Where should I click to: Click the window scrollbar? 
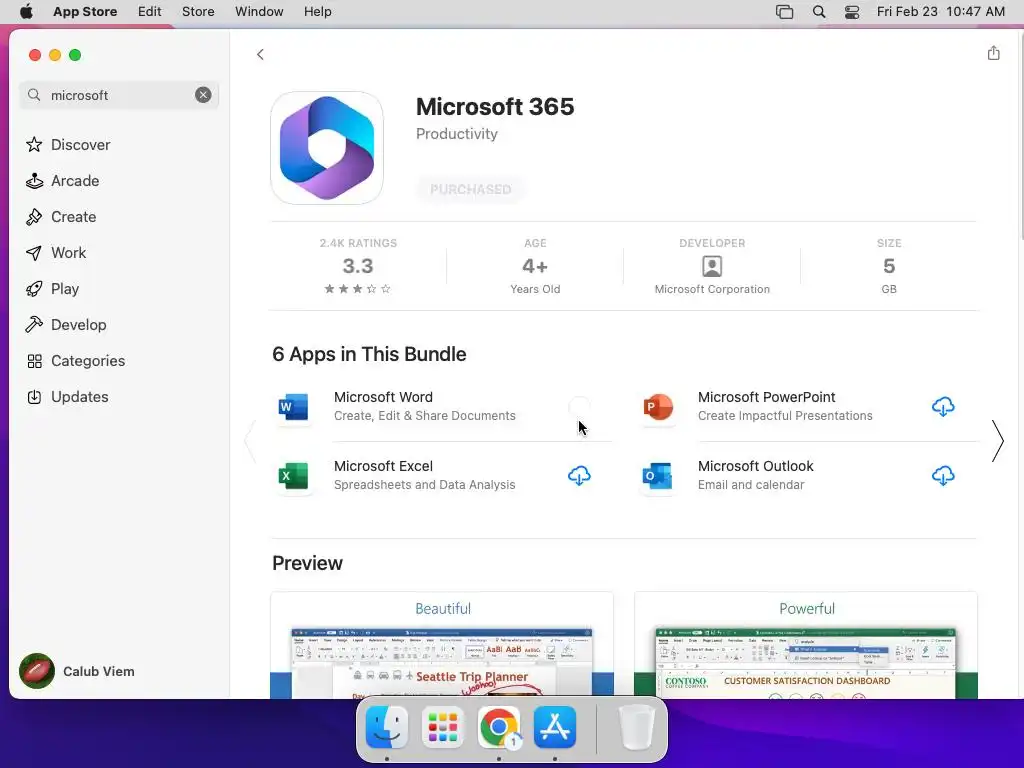coord(1020,137)
